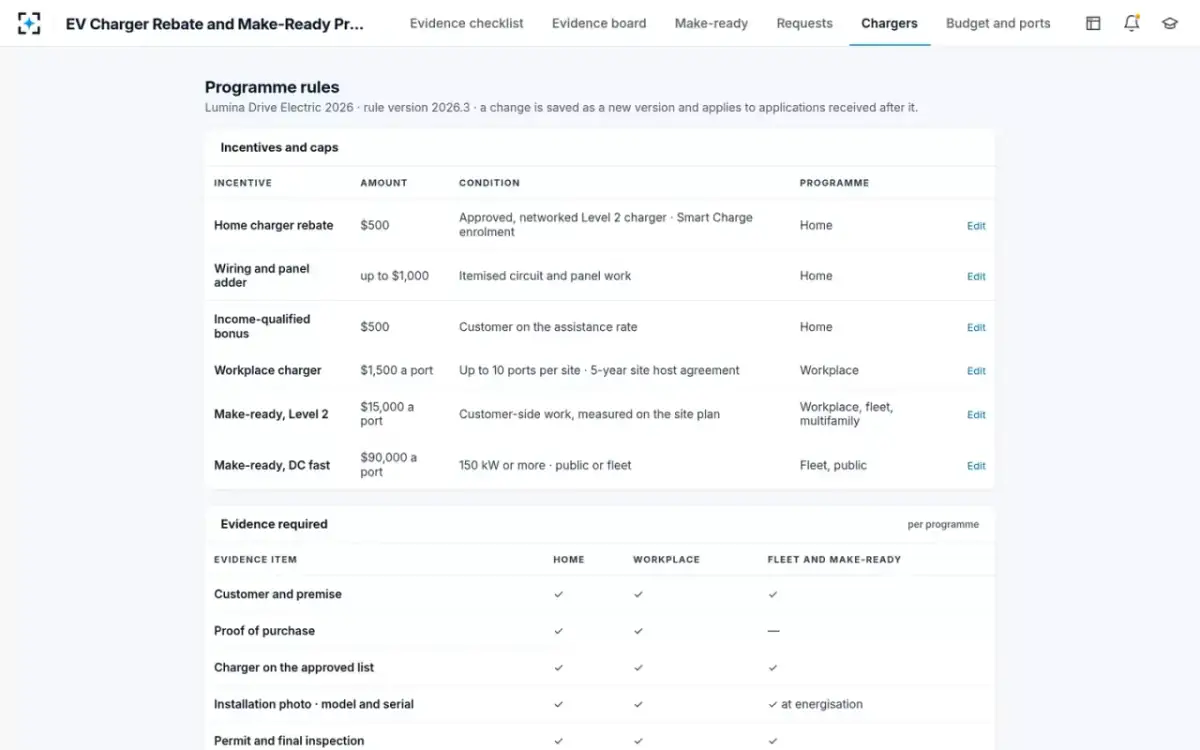Viewport: 1200px width, 750px height.
Task: Click the 'Up to 10 ports per site' condition
Action: (x=519, y=370)
